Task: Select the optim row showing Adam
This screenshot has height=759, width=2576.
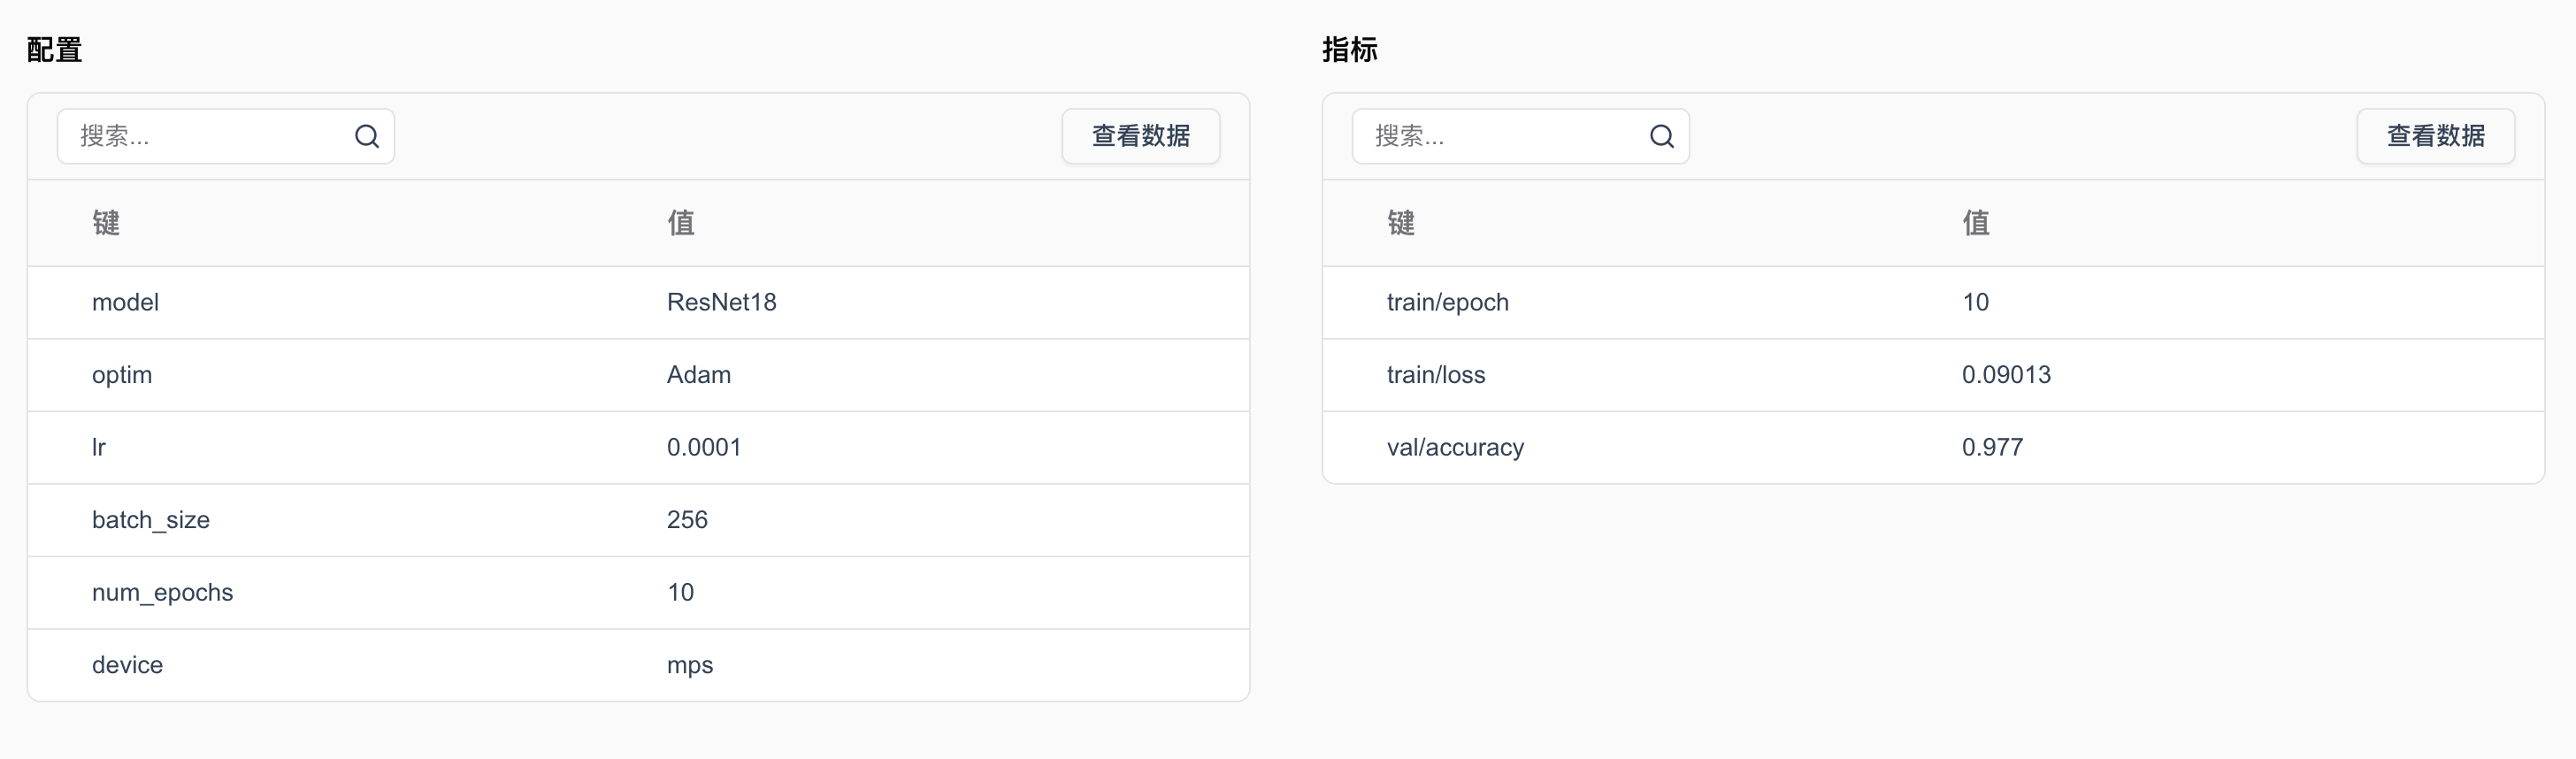Action: tap(638, 375)
